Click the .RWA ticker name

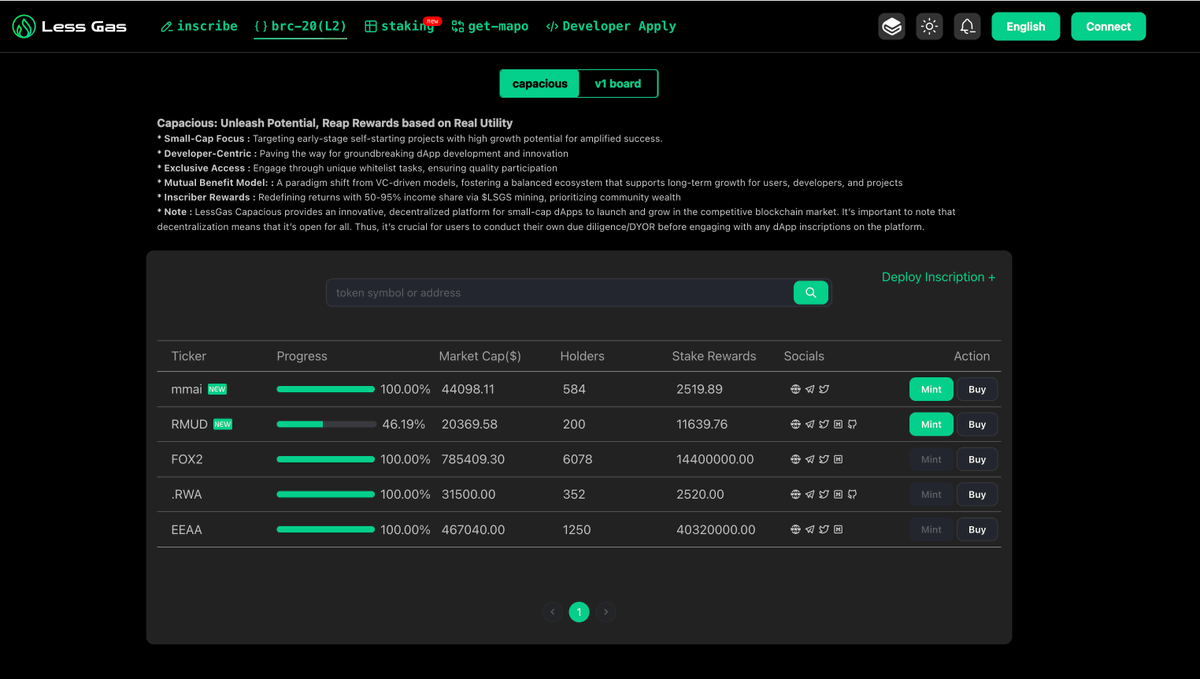click(186, 494)
